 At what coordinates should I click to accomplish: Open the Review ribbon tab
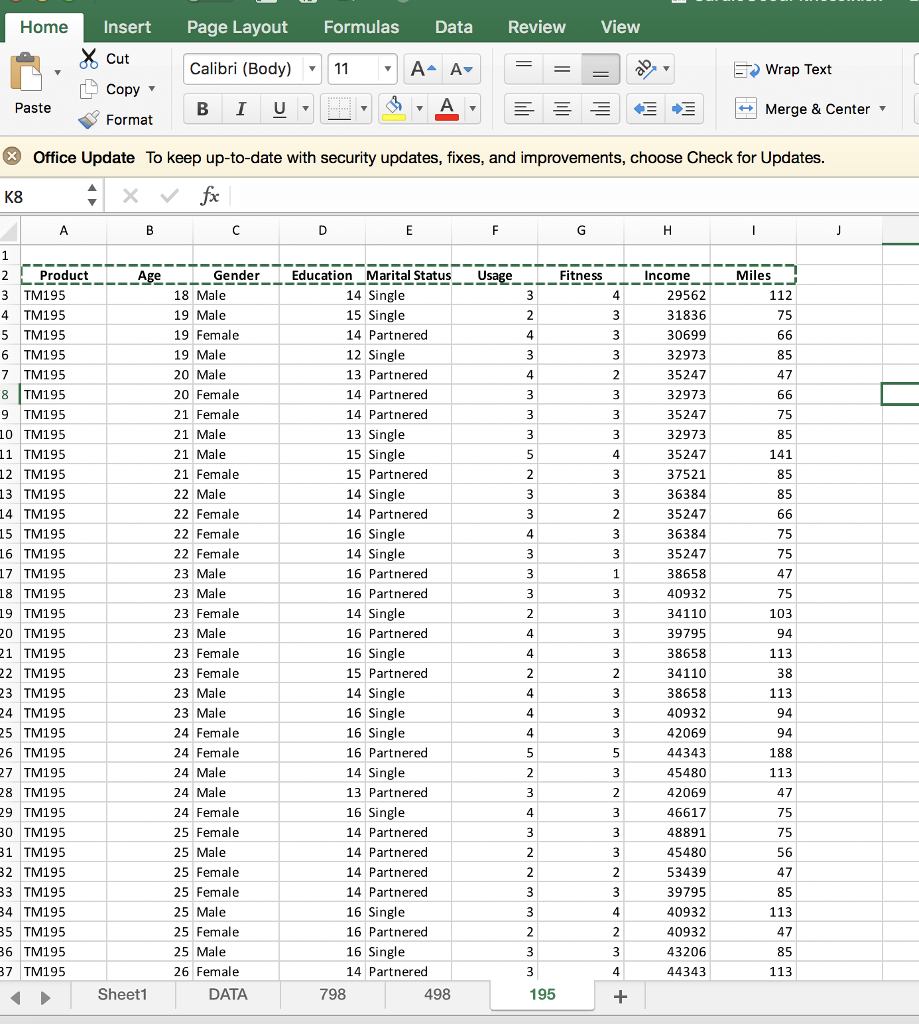pyautogui.click(x=537, y=27)
